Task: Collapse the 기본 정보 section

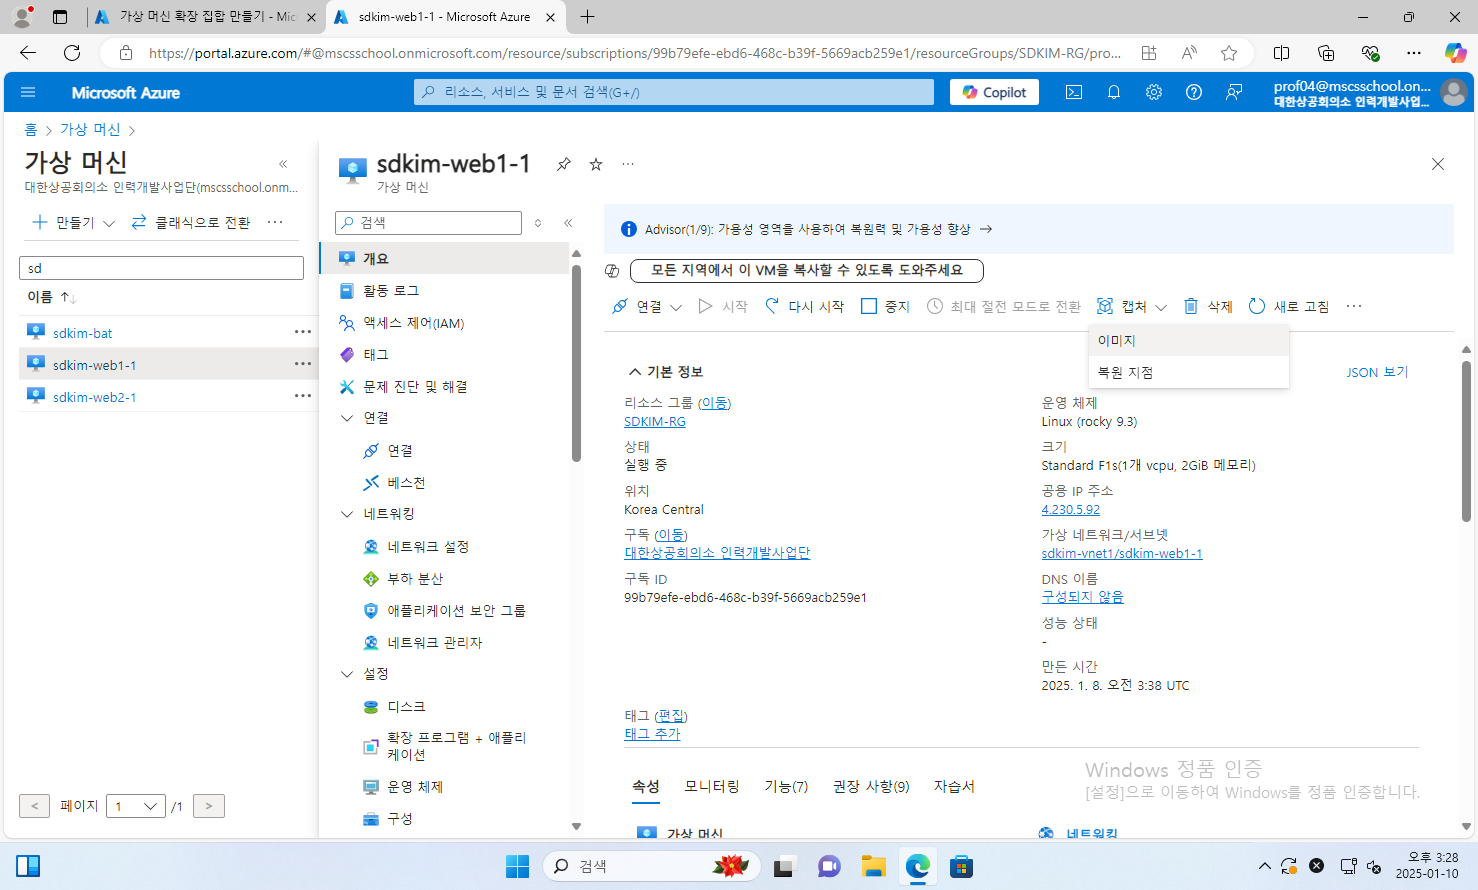Action: [665, 371]
